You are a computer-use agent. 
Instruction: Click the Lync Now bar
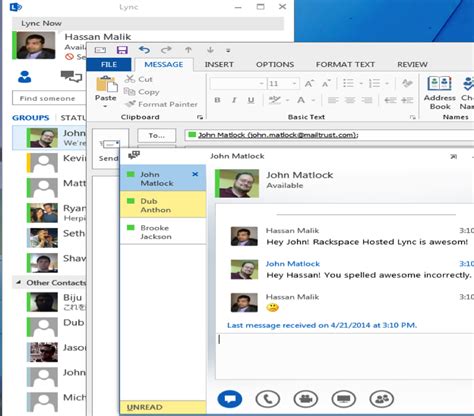[148, 23]
